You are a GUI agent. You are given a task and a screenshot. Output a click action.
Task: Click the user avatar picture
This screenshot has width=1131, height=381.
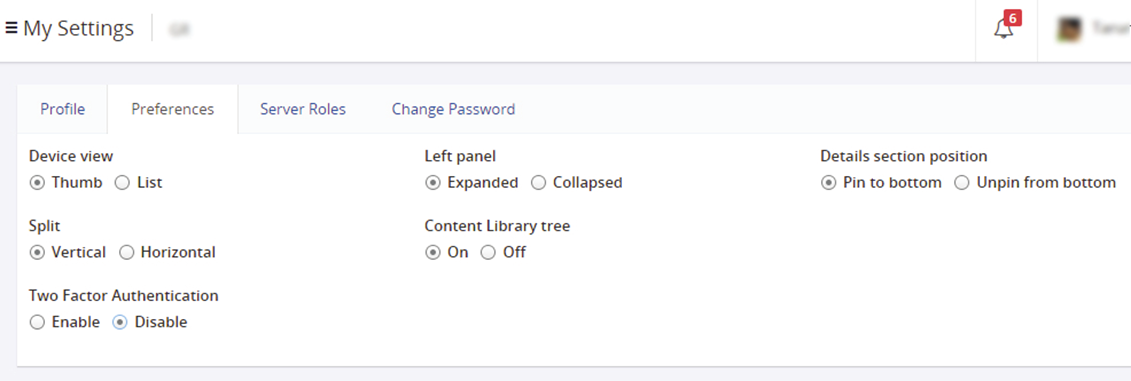click(x=1069, y=30)
